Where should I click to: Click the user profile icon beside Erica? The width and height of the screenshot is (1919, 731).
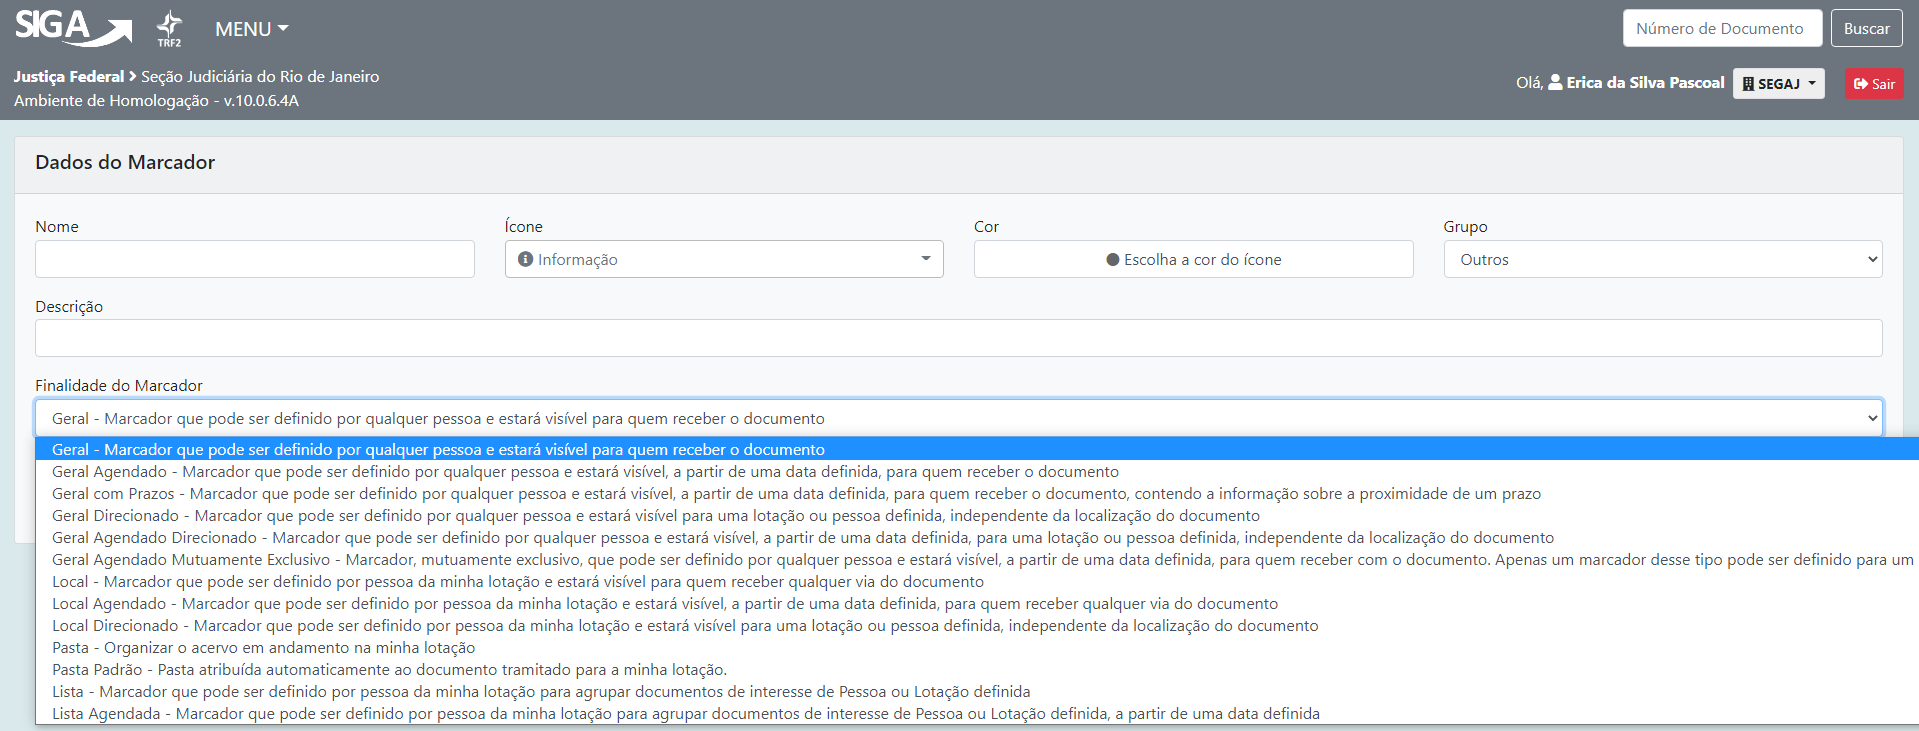point(1555,83)
